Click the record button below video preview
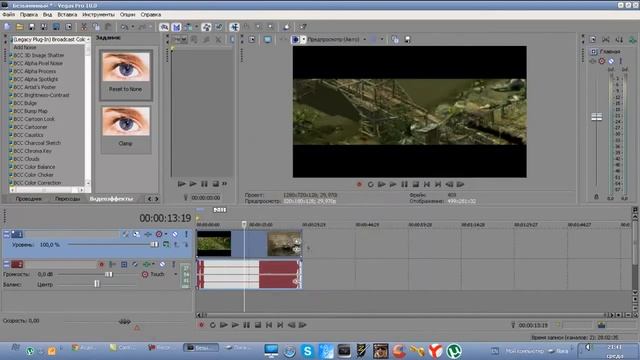This screenshot has width=640, height=360. point(359,184)
